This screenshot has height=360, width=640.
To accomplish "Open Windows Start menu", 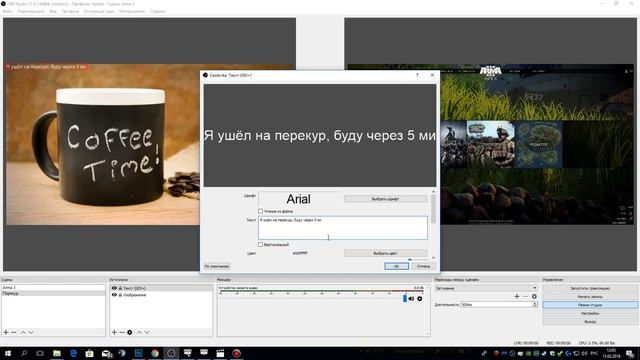I will [8, 353].
